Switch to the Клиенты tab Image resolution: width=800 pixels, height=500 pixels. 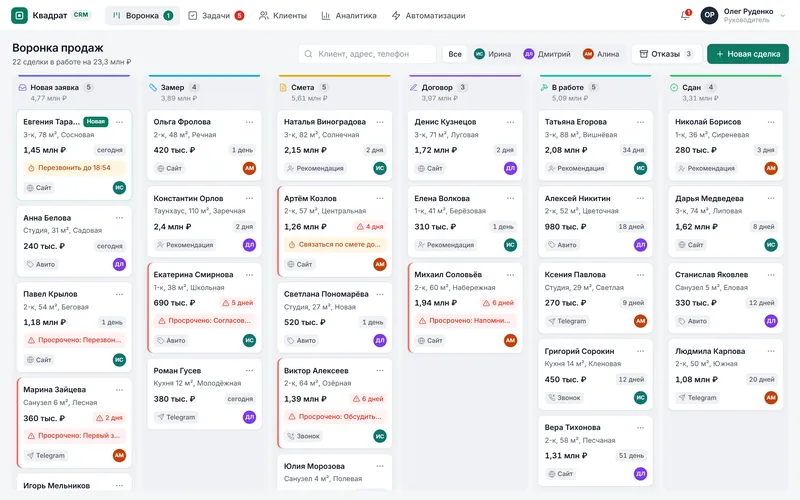[283, 16]
